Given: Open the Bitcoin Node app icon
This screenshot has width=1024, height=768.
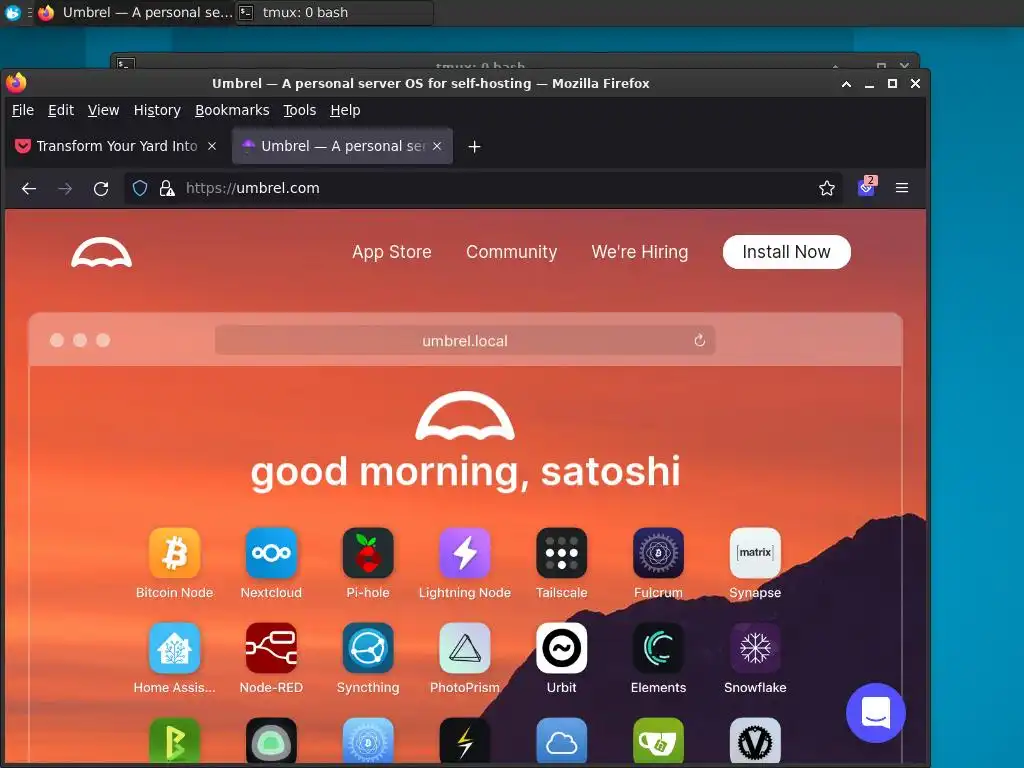Looking at the screenshot, I should click(x=174, y=552).
